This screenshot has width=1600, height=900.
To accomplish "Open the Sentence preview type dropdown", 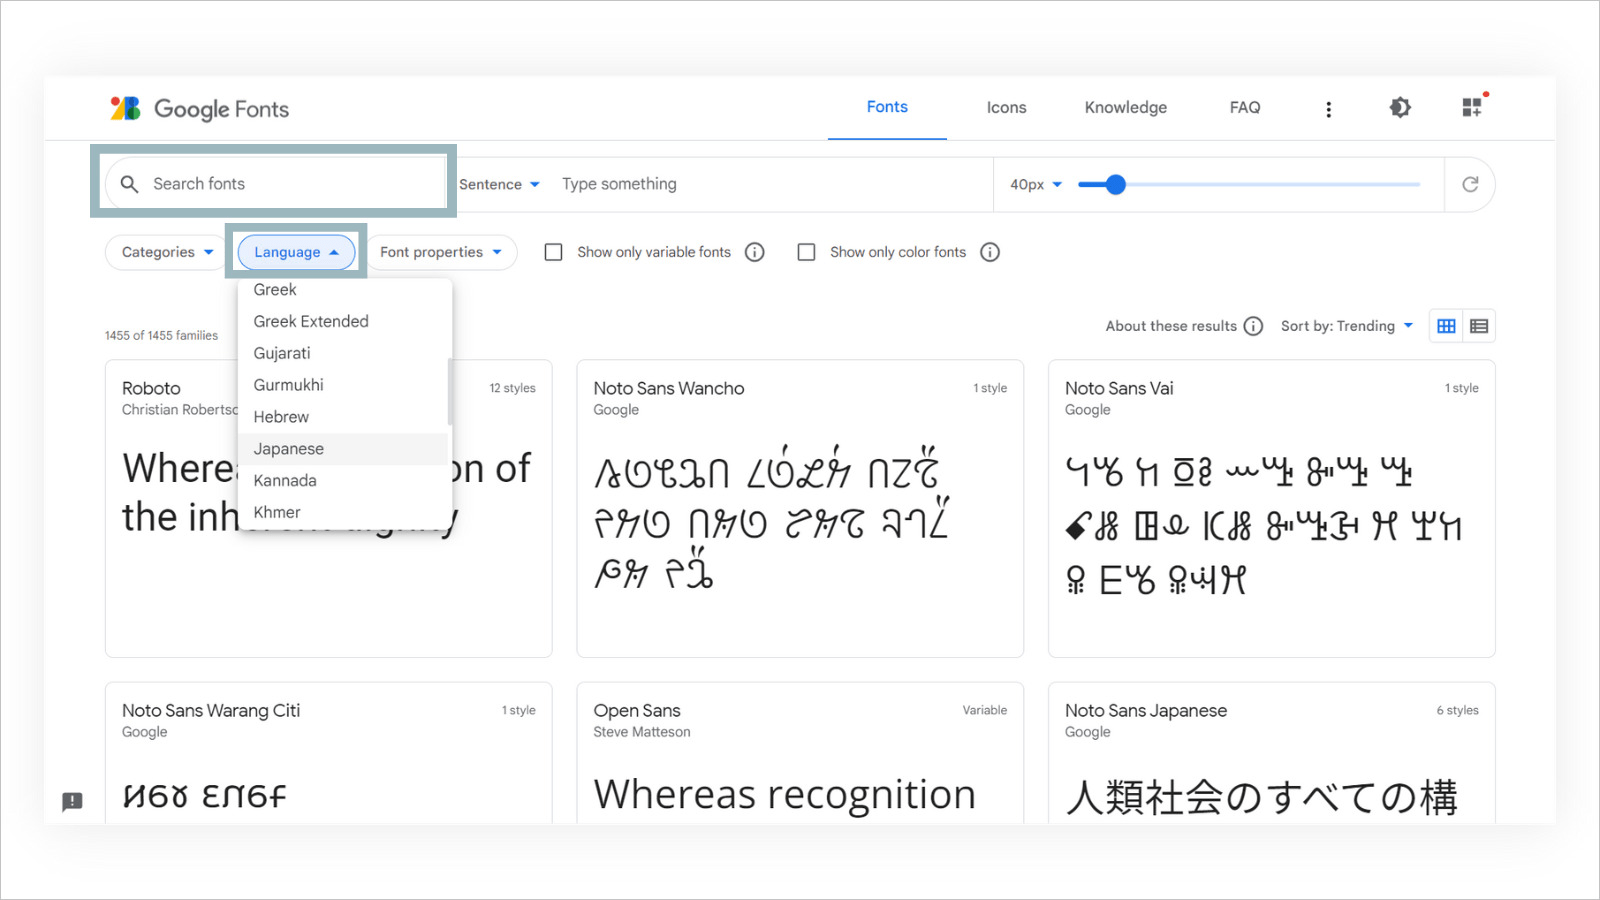I will click(x=499, y=184).
